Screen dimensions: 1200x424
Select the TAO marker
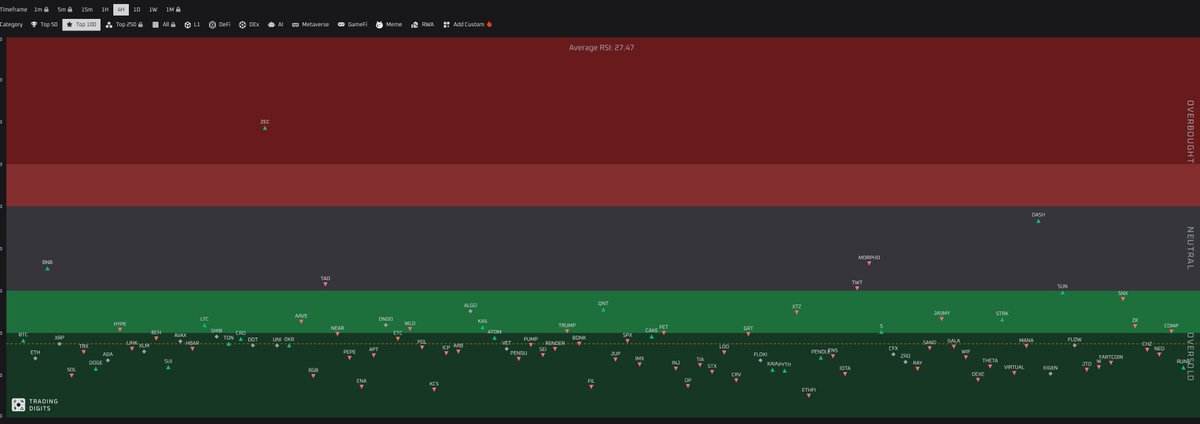(x=325, y=285)
